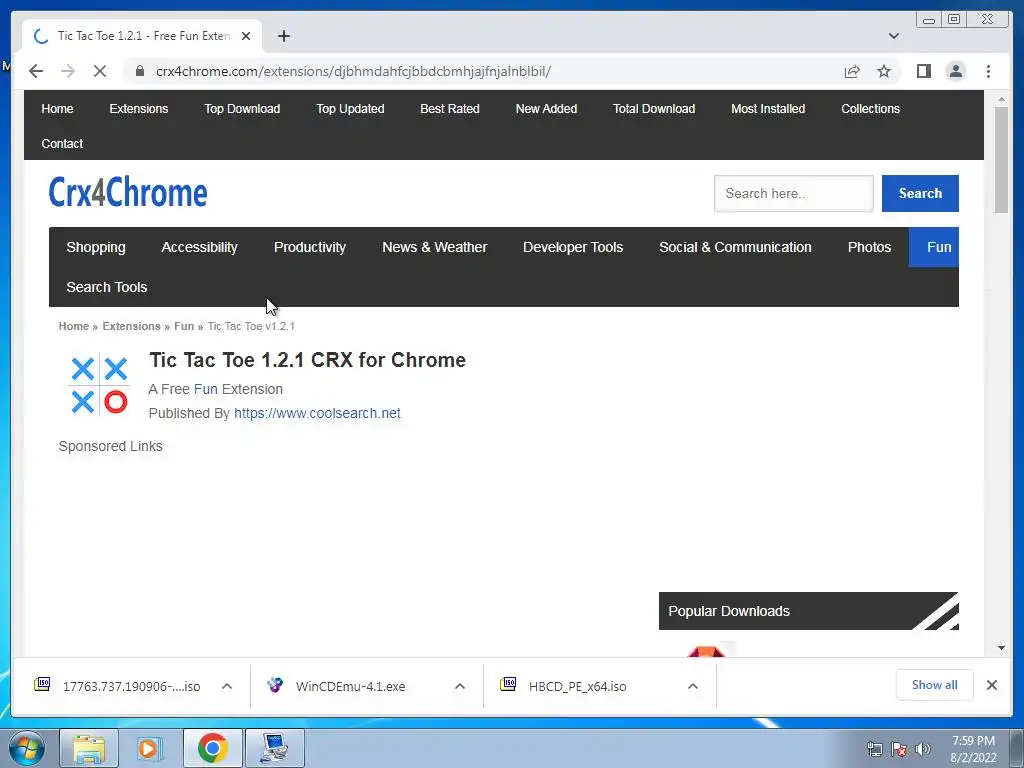Close the downloads bar

[x=991, y=685]
